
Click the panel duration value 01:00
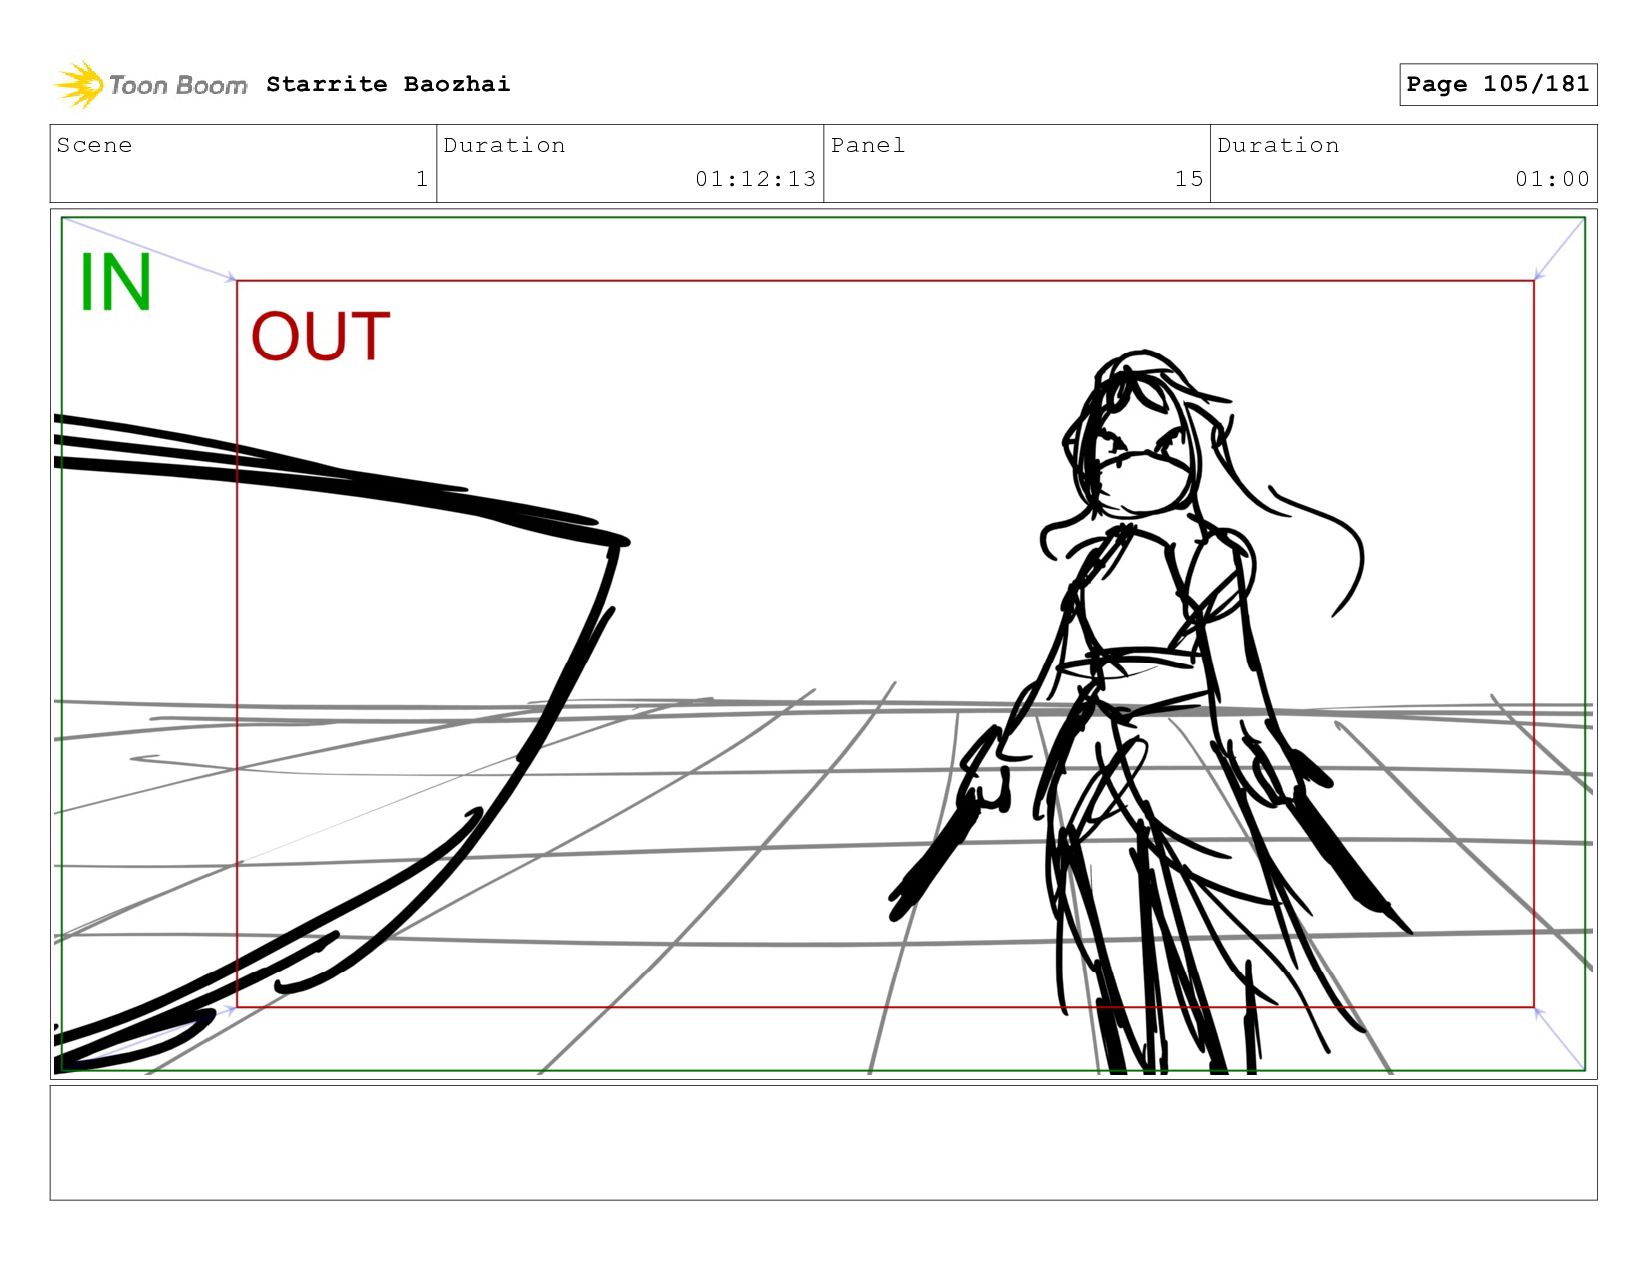(x=1552, y=179)
